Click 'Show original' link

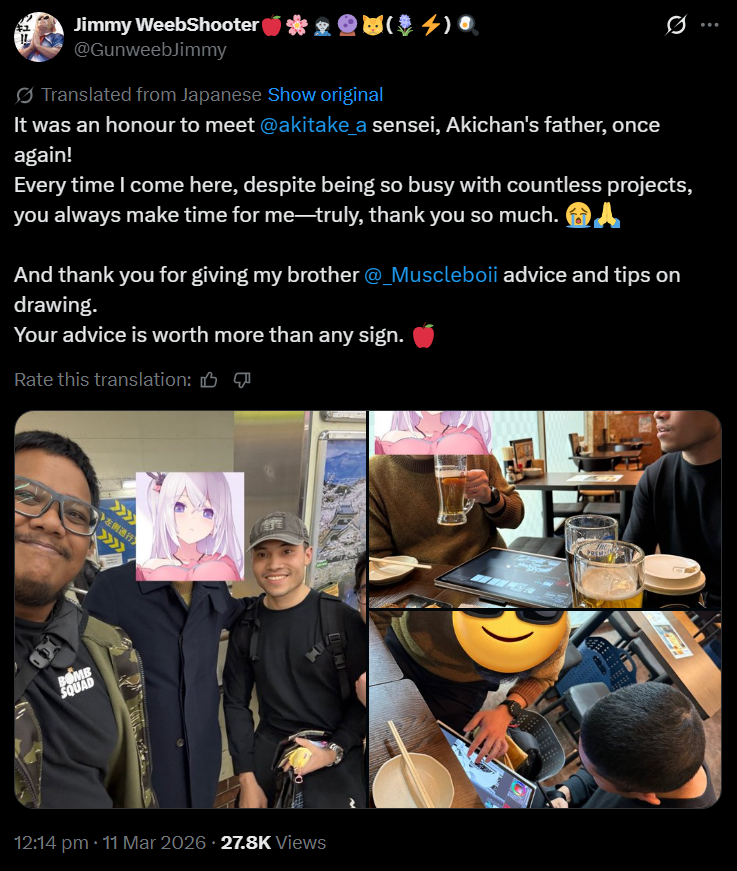pyautogui.click(x=325, y=95)
